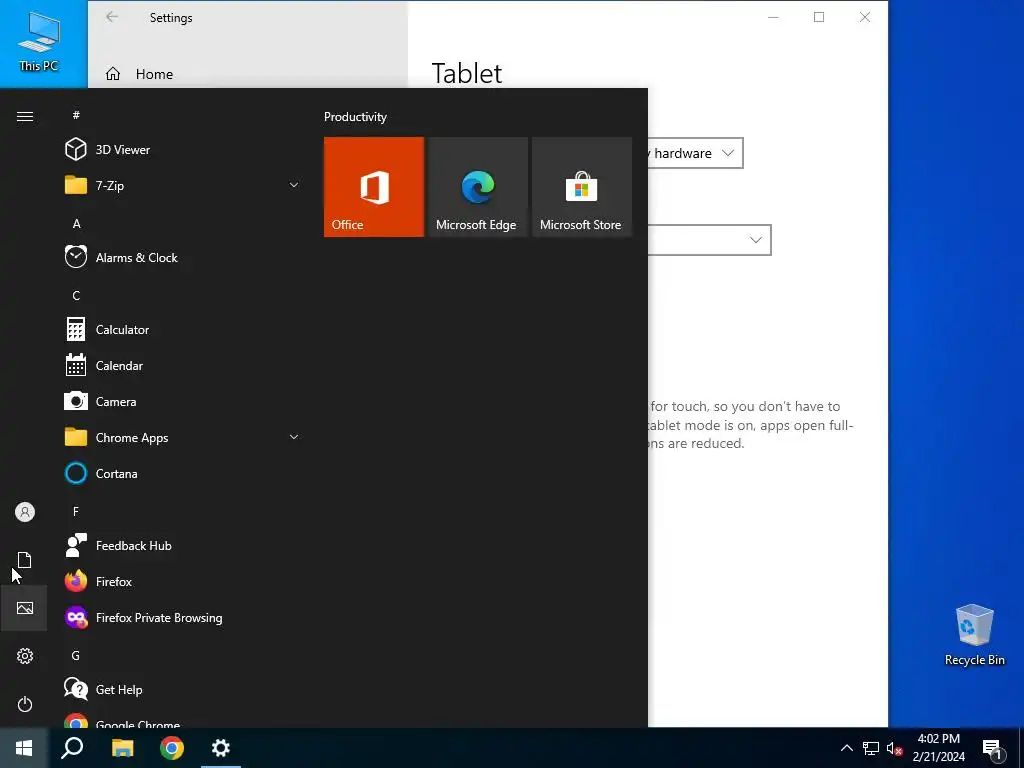
Task: Open taskbar Search
Action: 72,748
